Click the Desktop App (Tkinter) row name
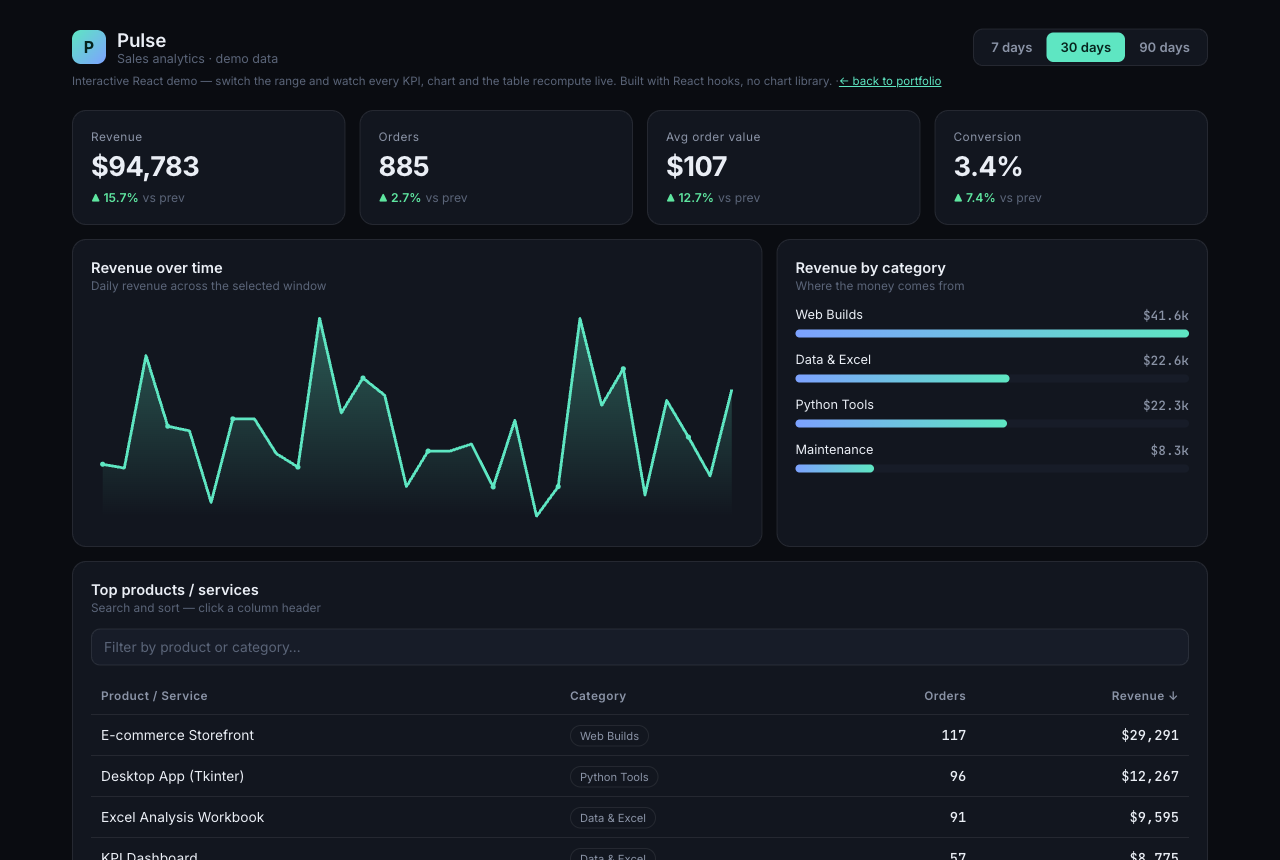The height and width of the screenshot is (860, 1280). point(172,776)
